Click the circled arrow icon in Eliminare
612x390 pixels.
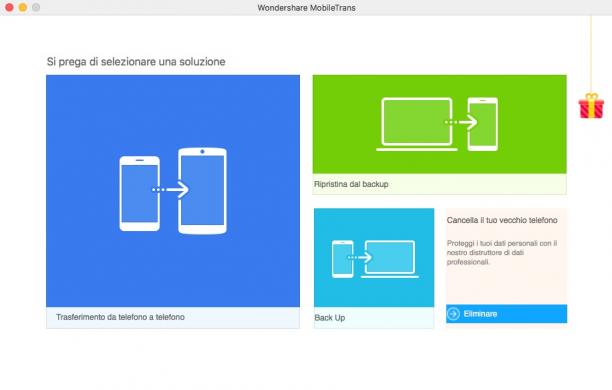click(454, 314)
